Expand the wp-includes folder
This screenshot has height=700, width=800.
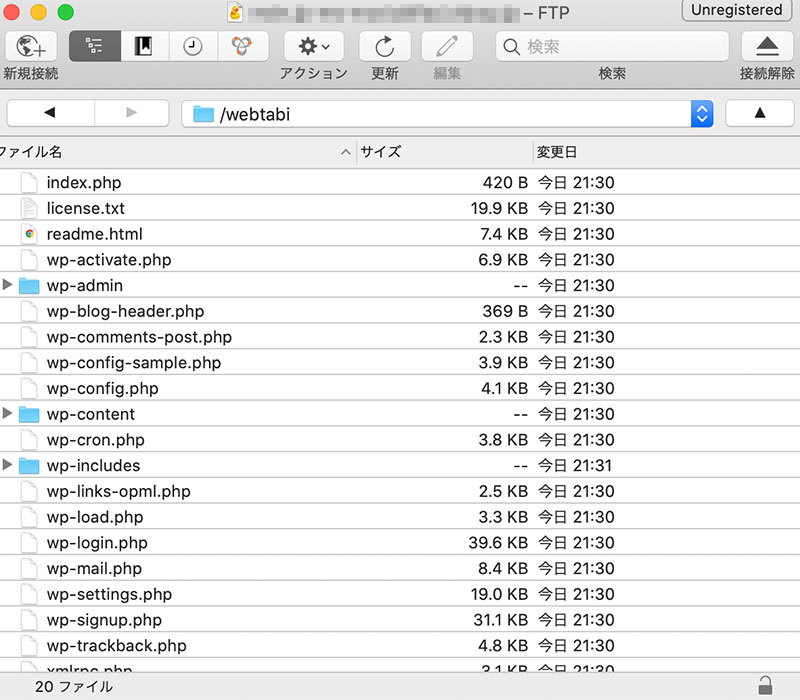[x=9, y=465]
